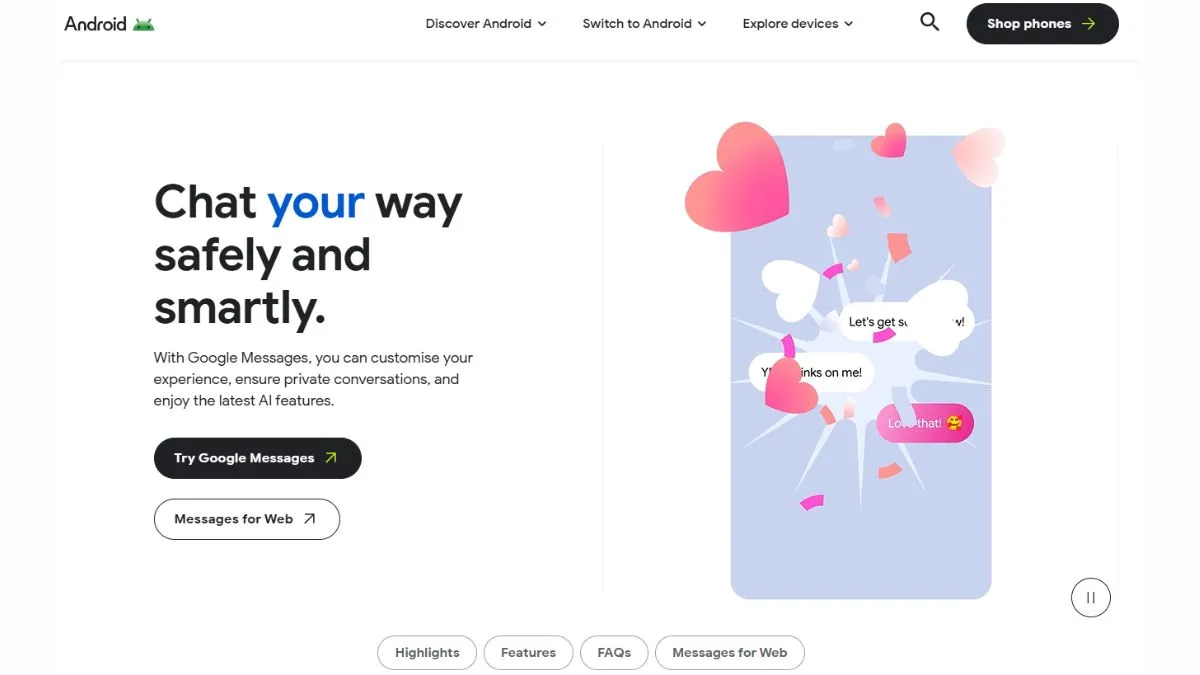Click the Shop phones button
Viewport: 1200px width, 675px height.
point(1042,24)
